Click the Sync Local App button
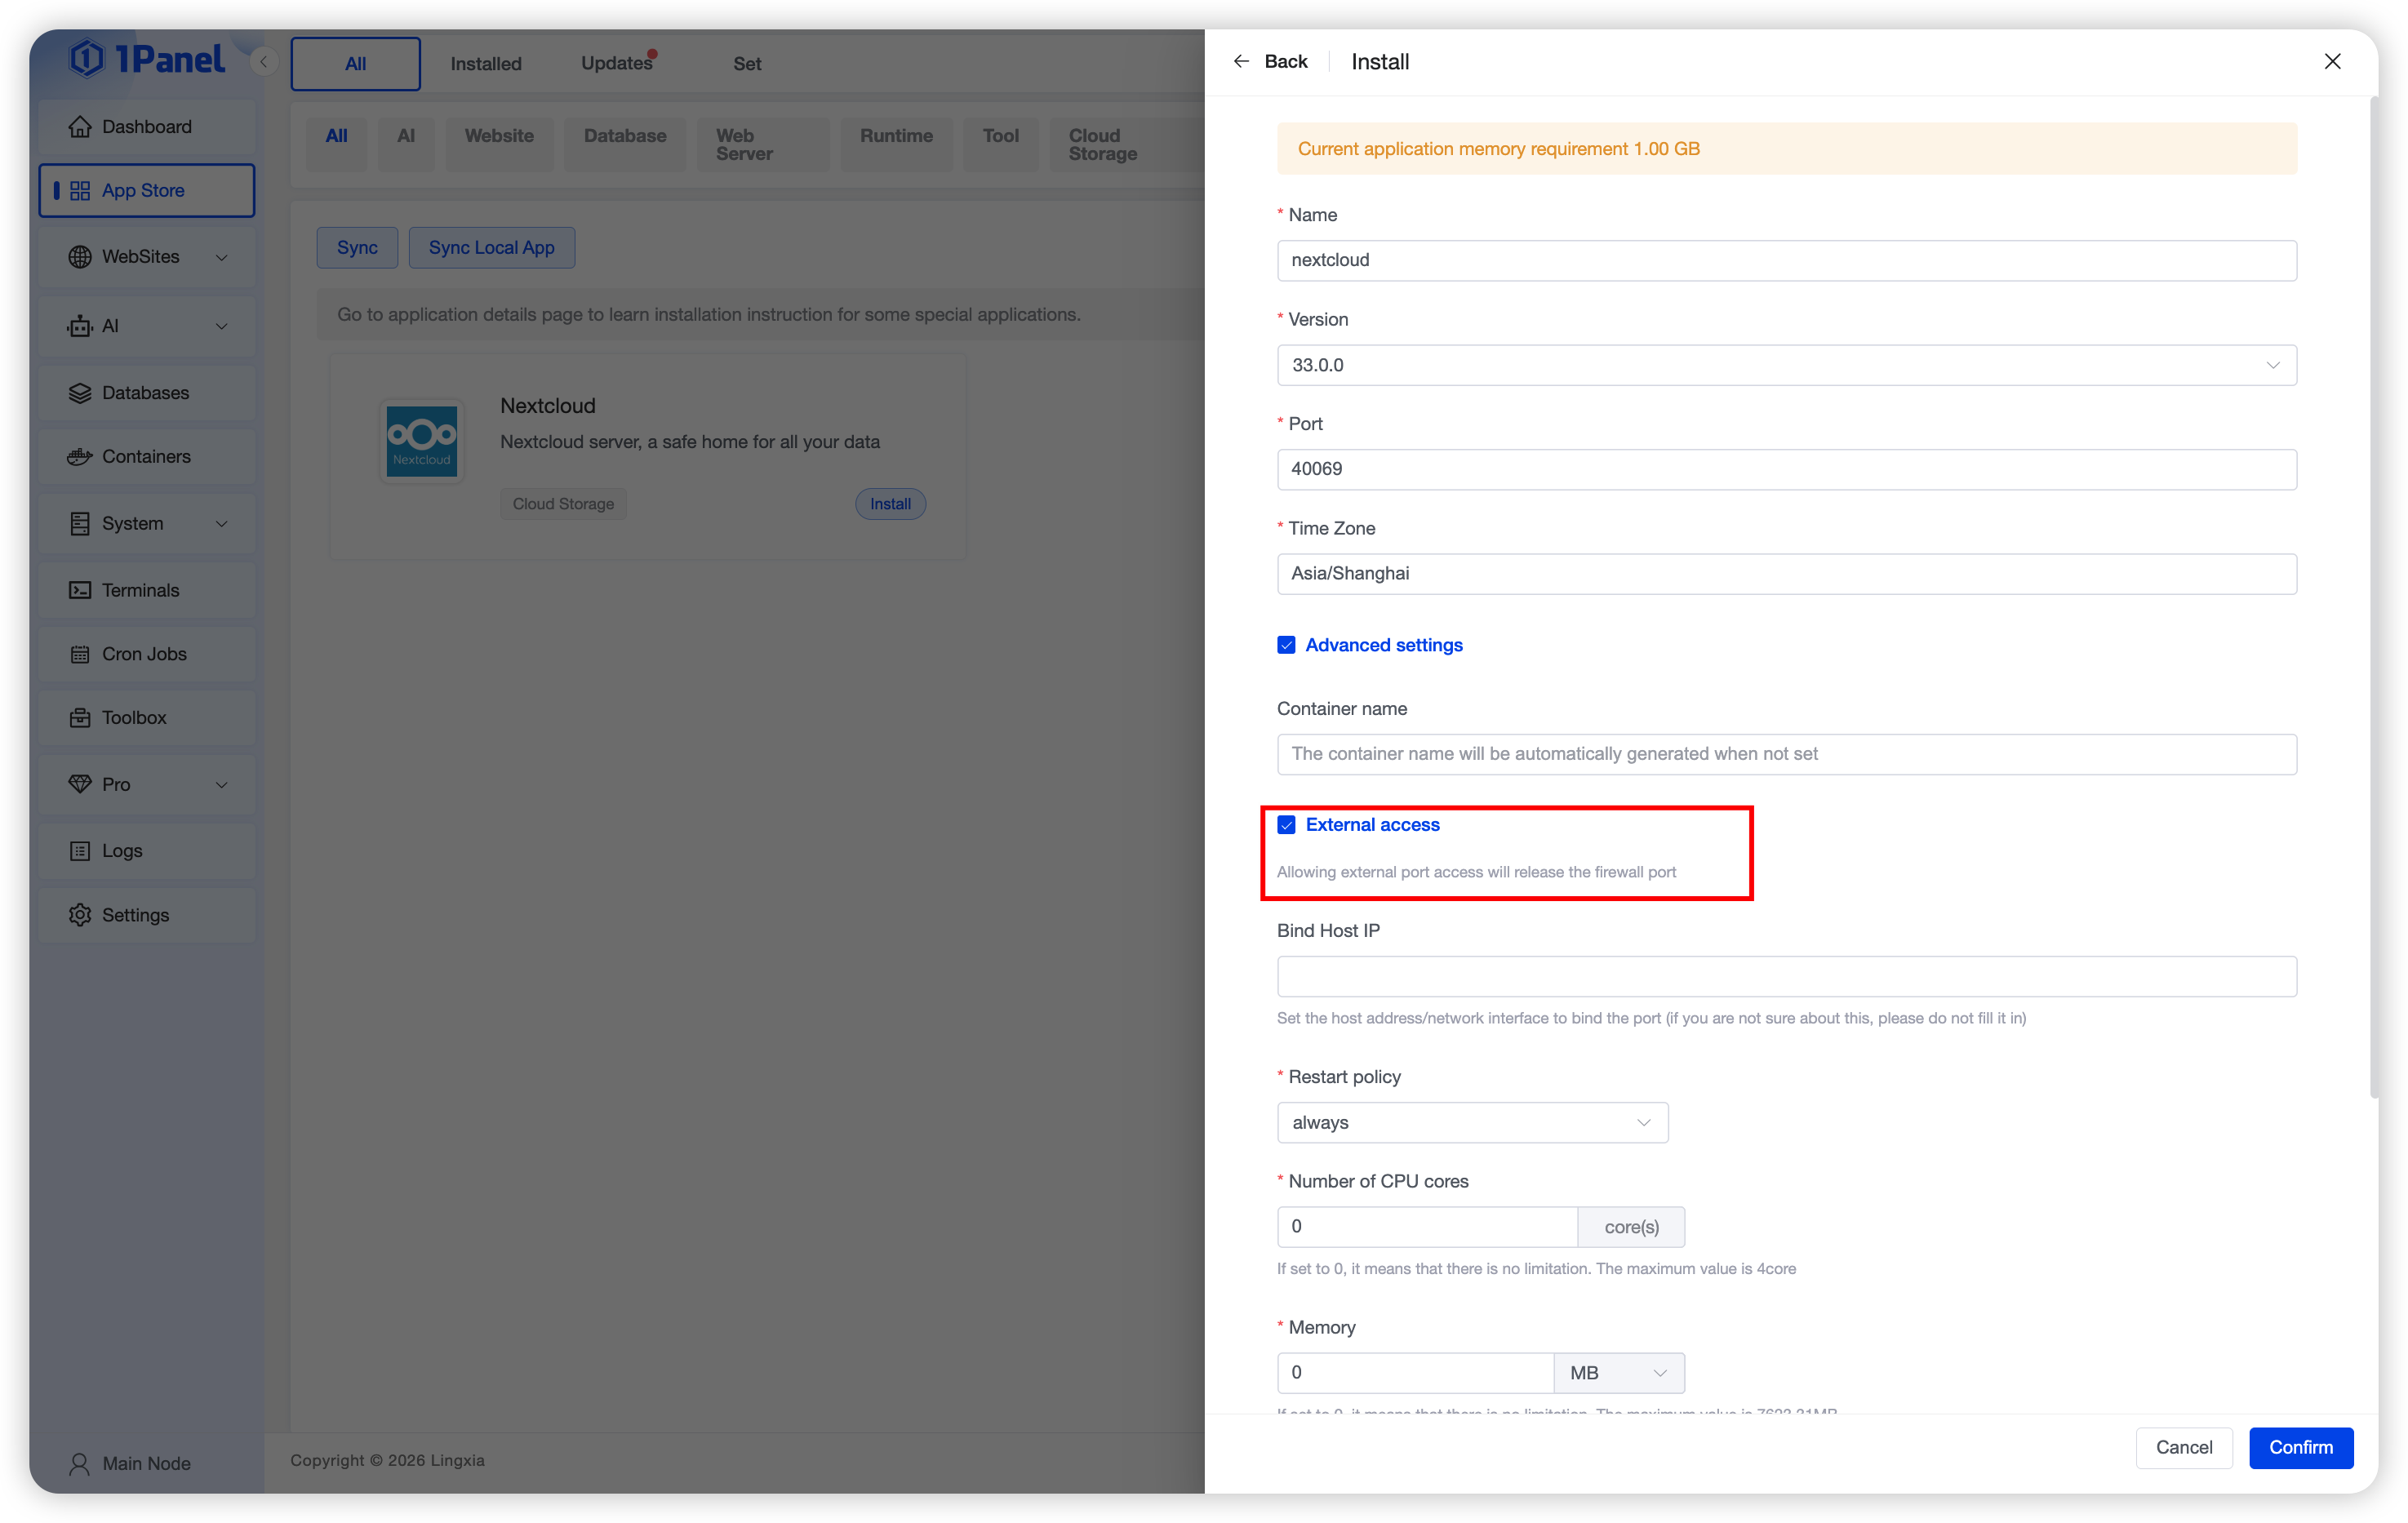 pyautogui.click(x=491, y=248)
